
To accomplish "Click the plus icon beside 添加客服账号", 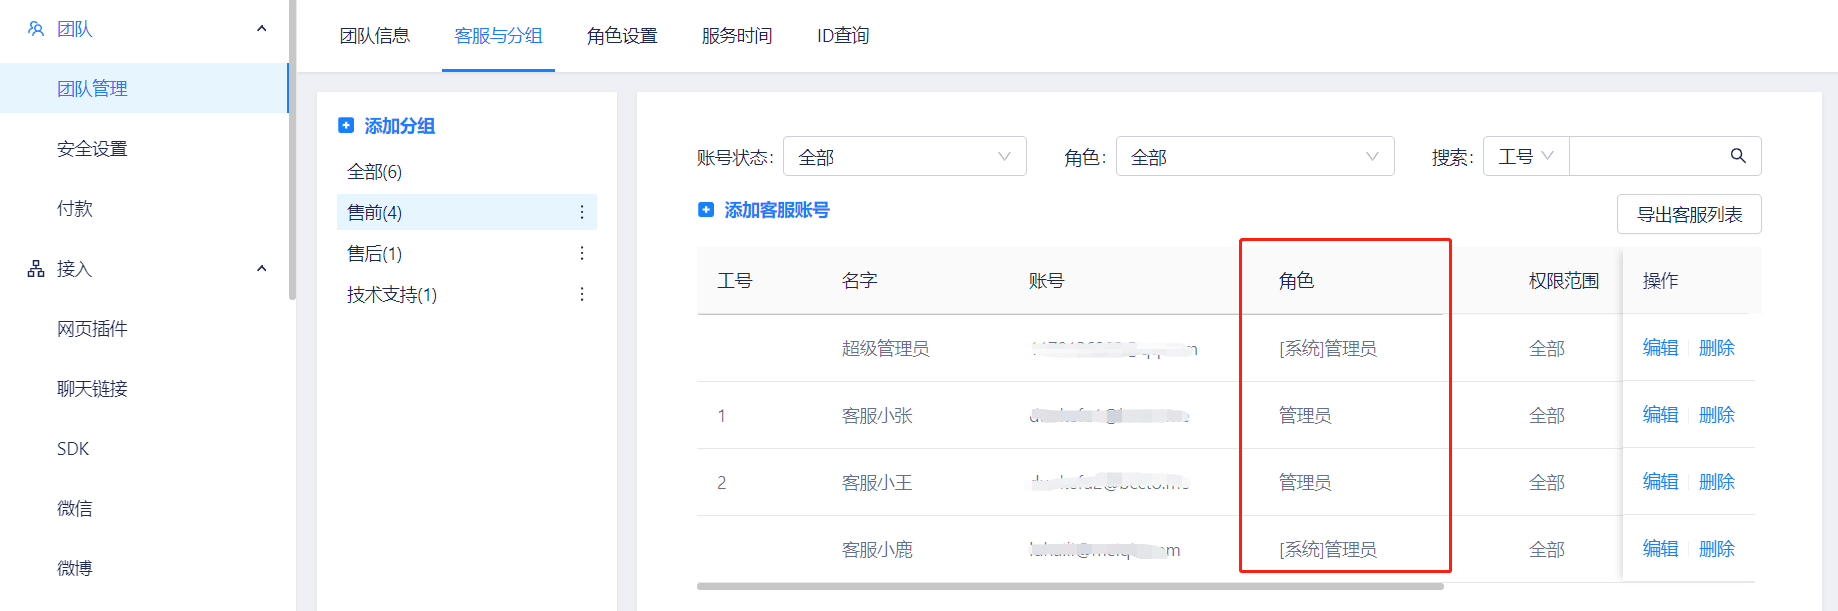I will 706,210.
